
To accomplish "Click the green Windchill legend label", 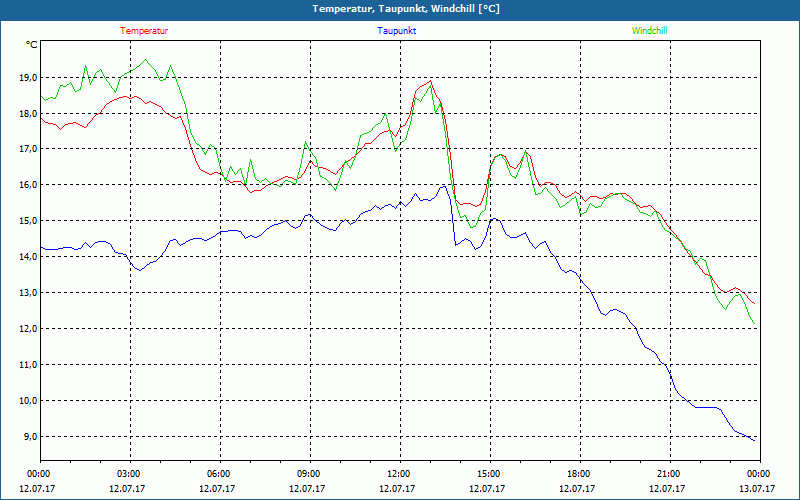I will (x=649, y=31).
